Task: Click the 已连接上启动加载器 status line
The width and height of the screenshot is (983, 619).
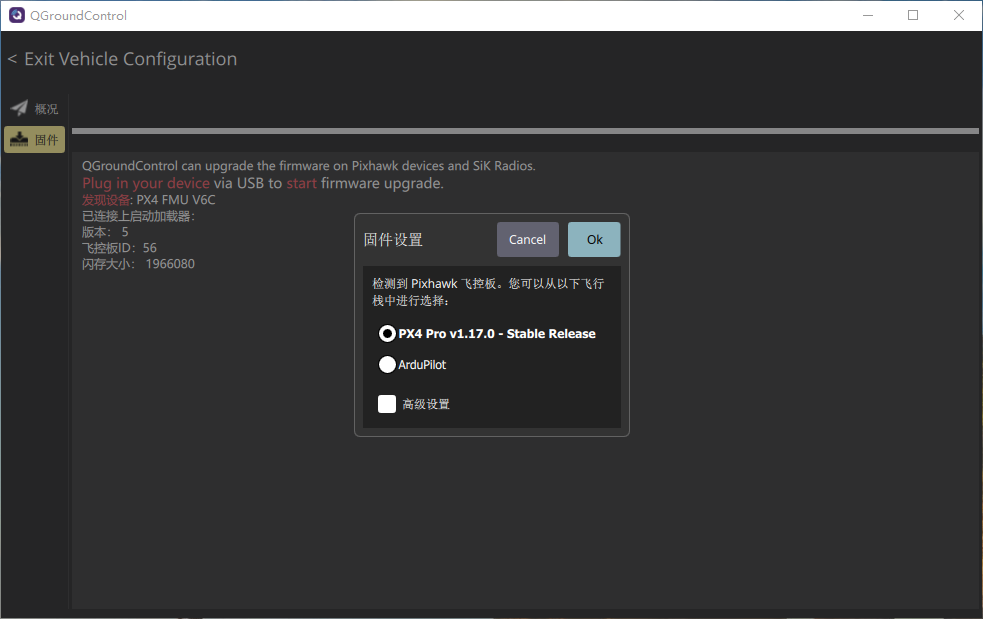Action: (x=139, y=216)
